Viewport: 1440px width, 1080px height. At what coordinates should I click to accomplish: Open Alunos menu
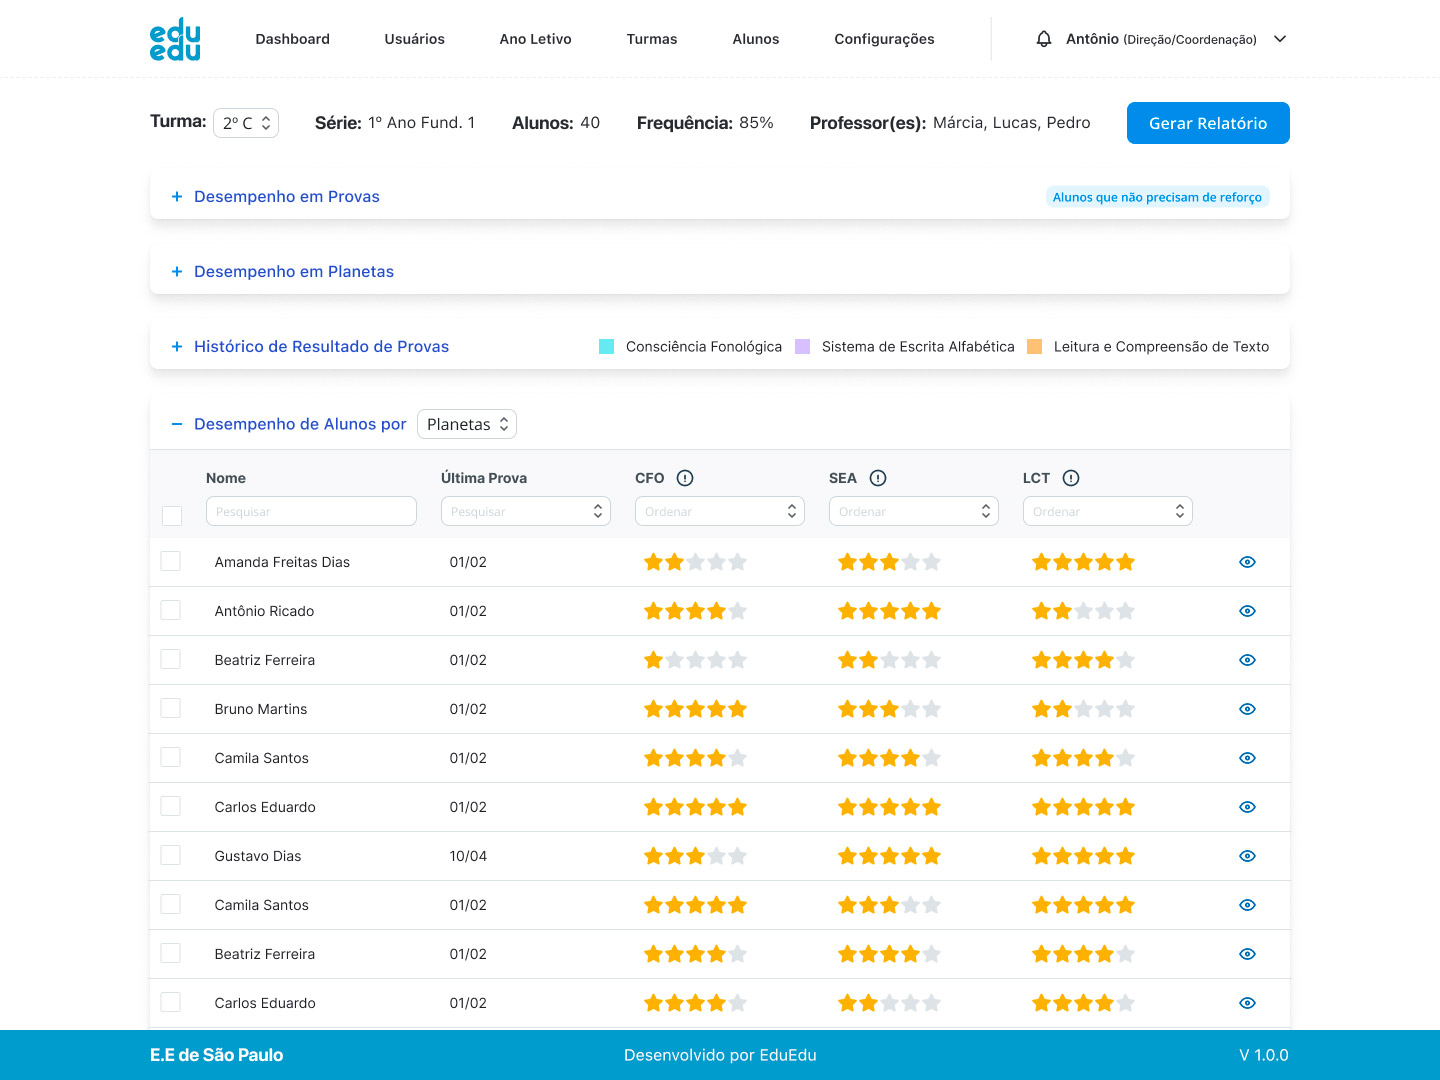tap(756, 39)
